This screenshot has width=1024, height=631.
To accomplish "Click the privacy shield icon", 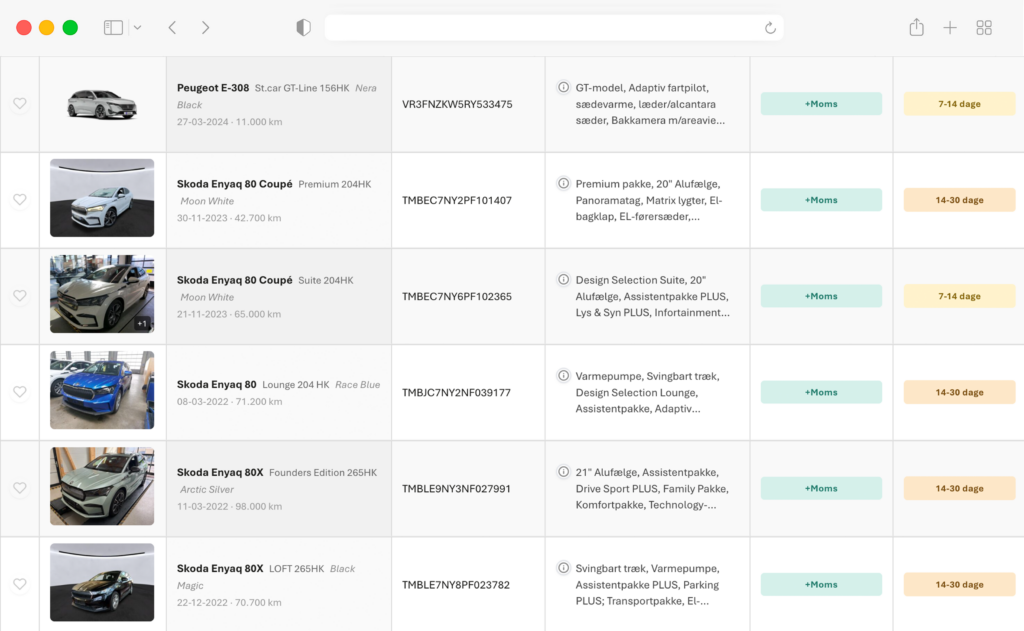I will [x=304, y=28].
